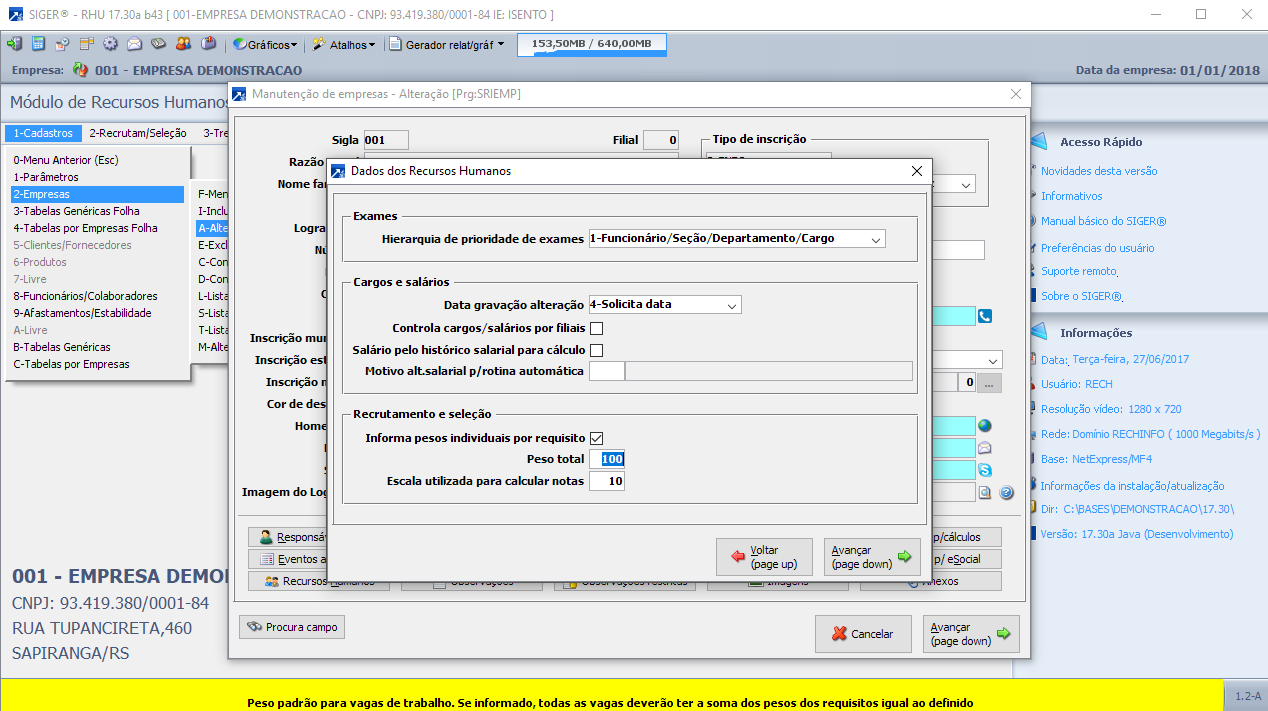Click the Usuário icon in Informações
The width and height of the screenshot is (1268, 711).
[1033, 384]
